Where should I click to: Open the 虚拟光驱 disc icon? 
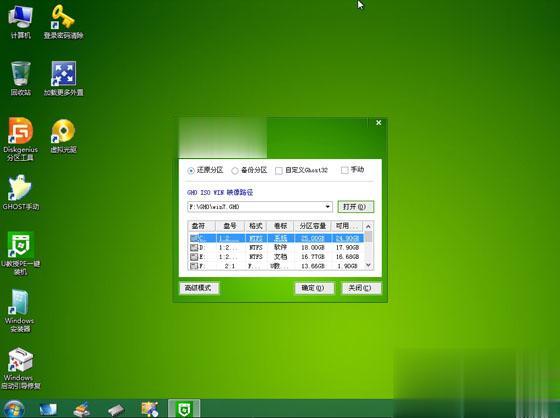click(x=63, y=136)
